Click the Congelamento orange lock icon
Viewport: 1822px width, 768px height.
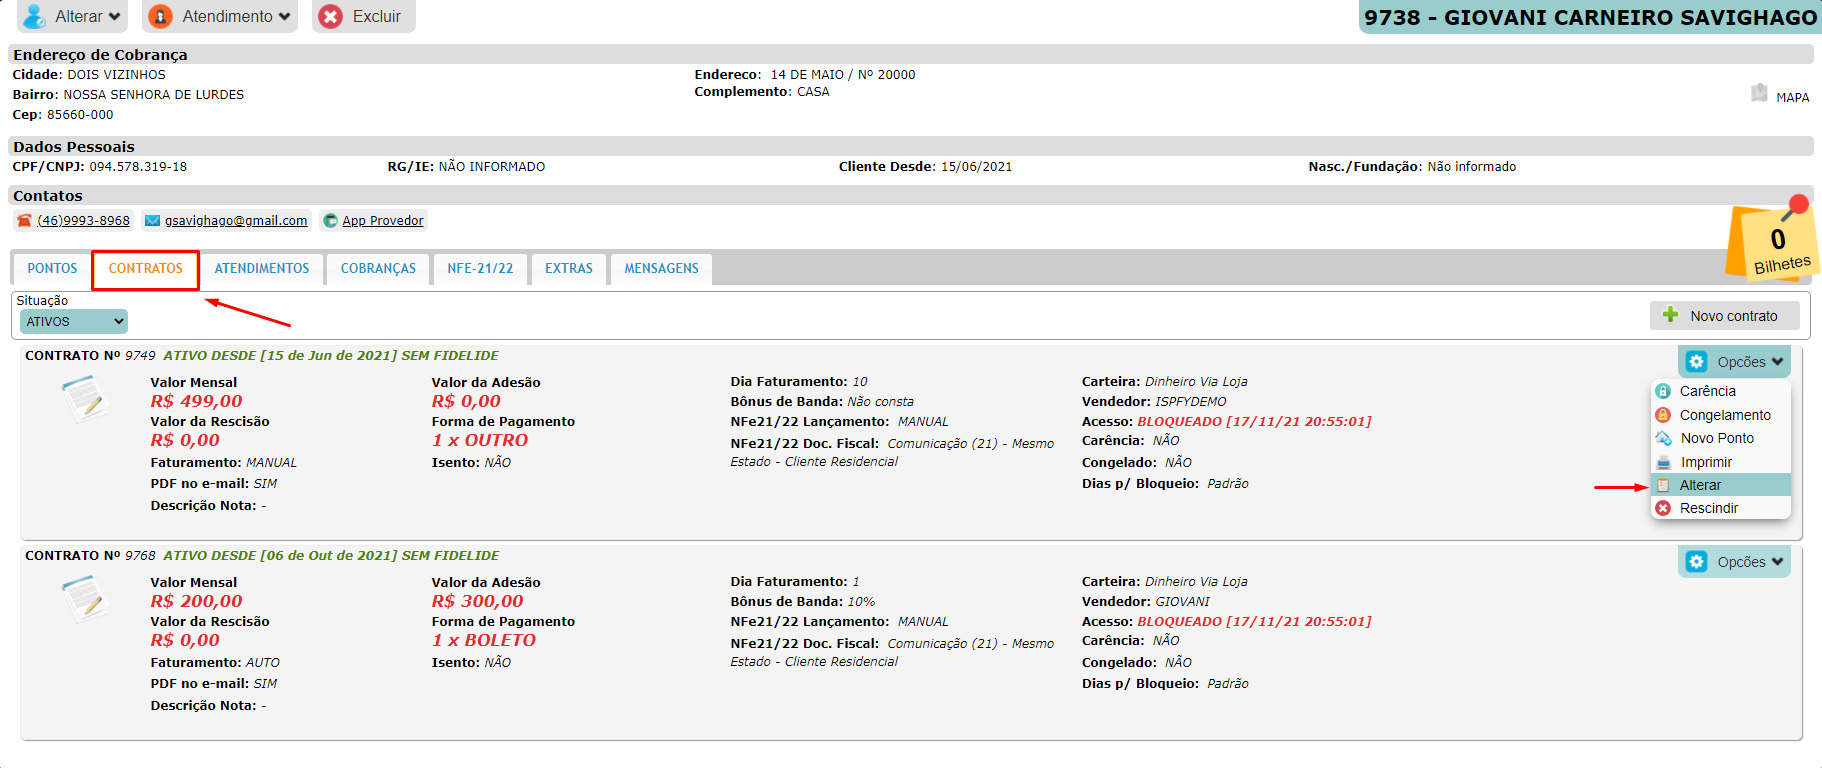coord(1663,415)
